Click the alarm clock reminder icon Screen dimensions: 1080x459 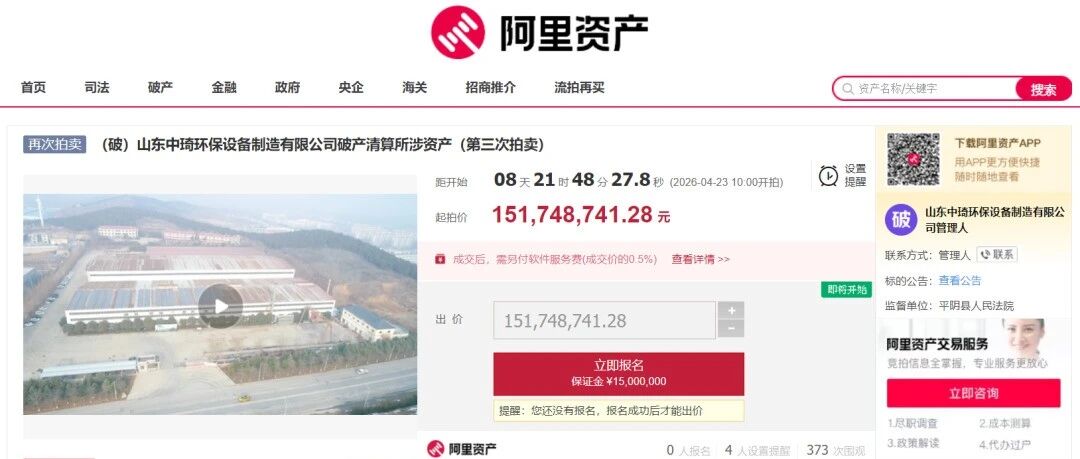[x=828, y=176]
